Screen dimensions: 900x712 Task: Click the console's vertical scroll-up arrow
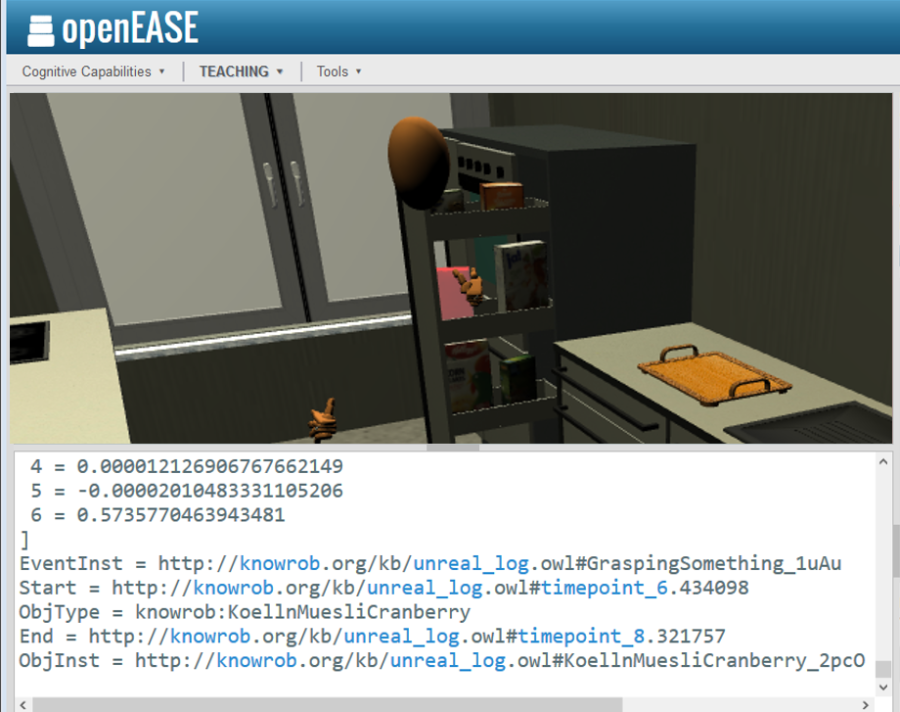point(884,462)
